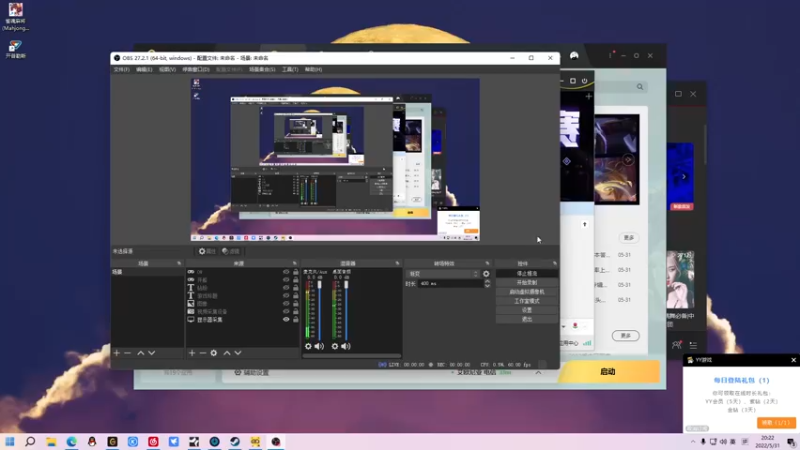Screen dimensions: 800x450
Task: Toggle visibility of the image source
Action: (286, 304)
